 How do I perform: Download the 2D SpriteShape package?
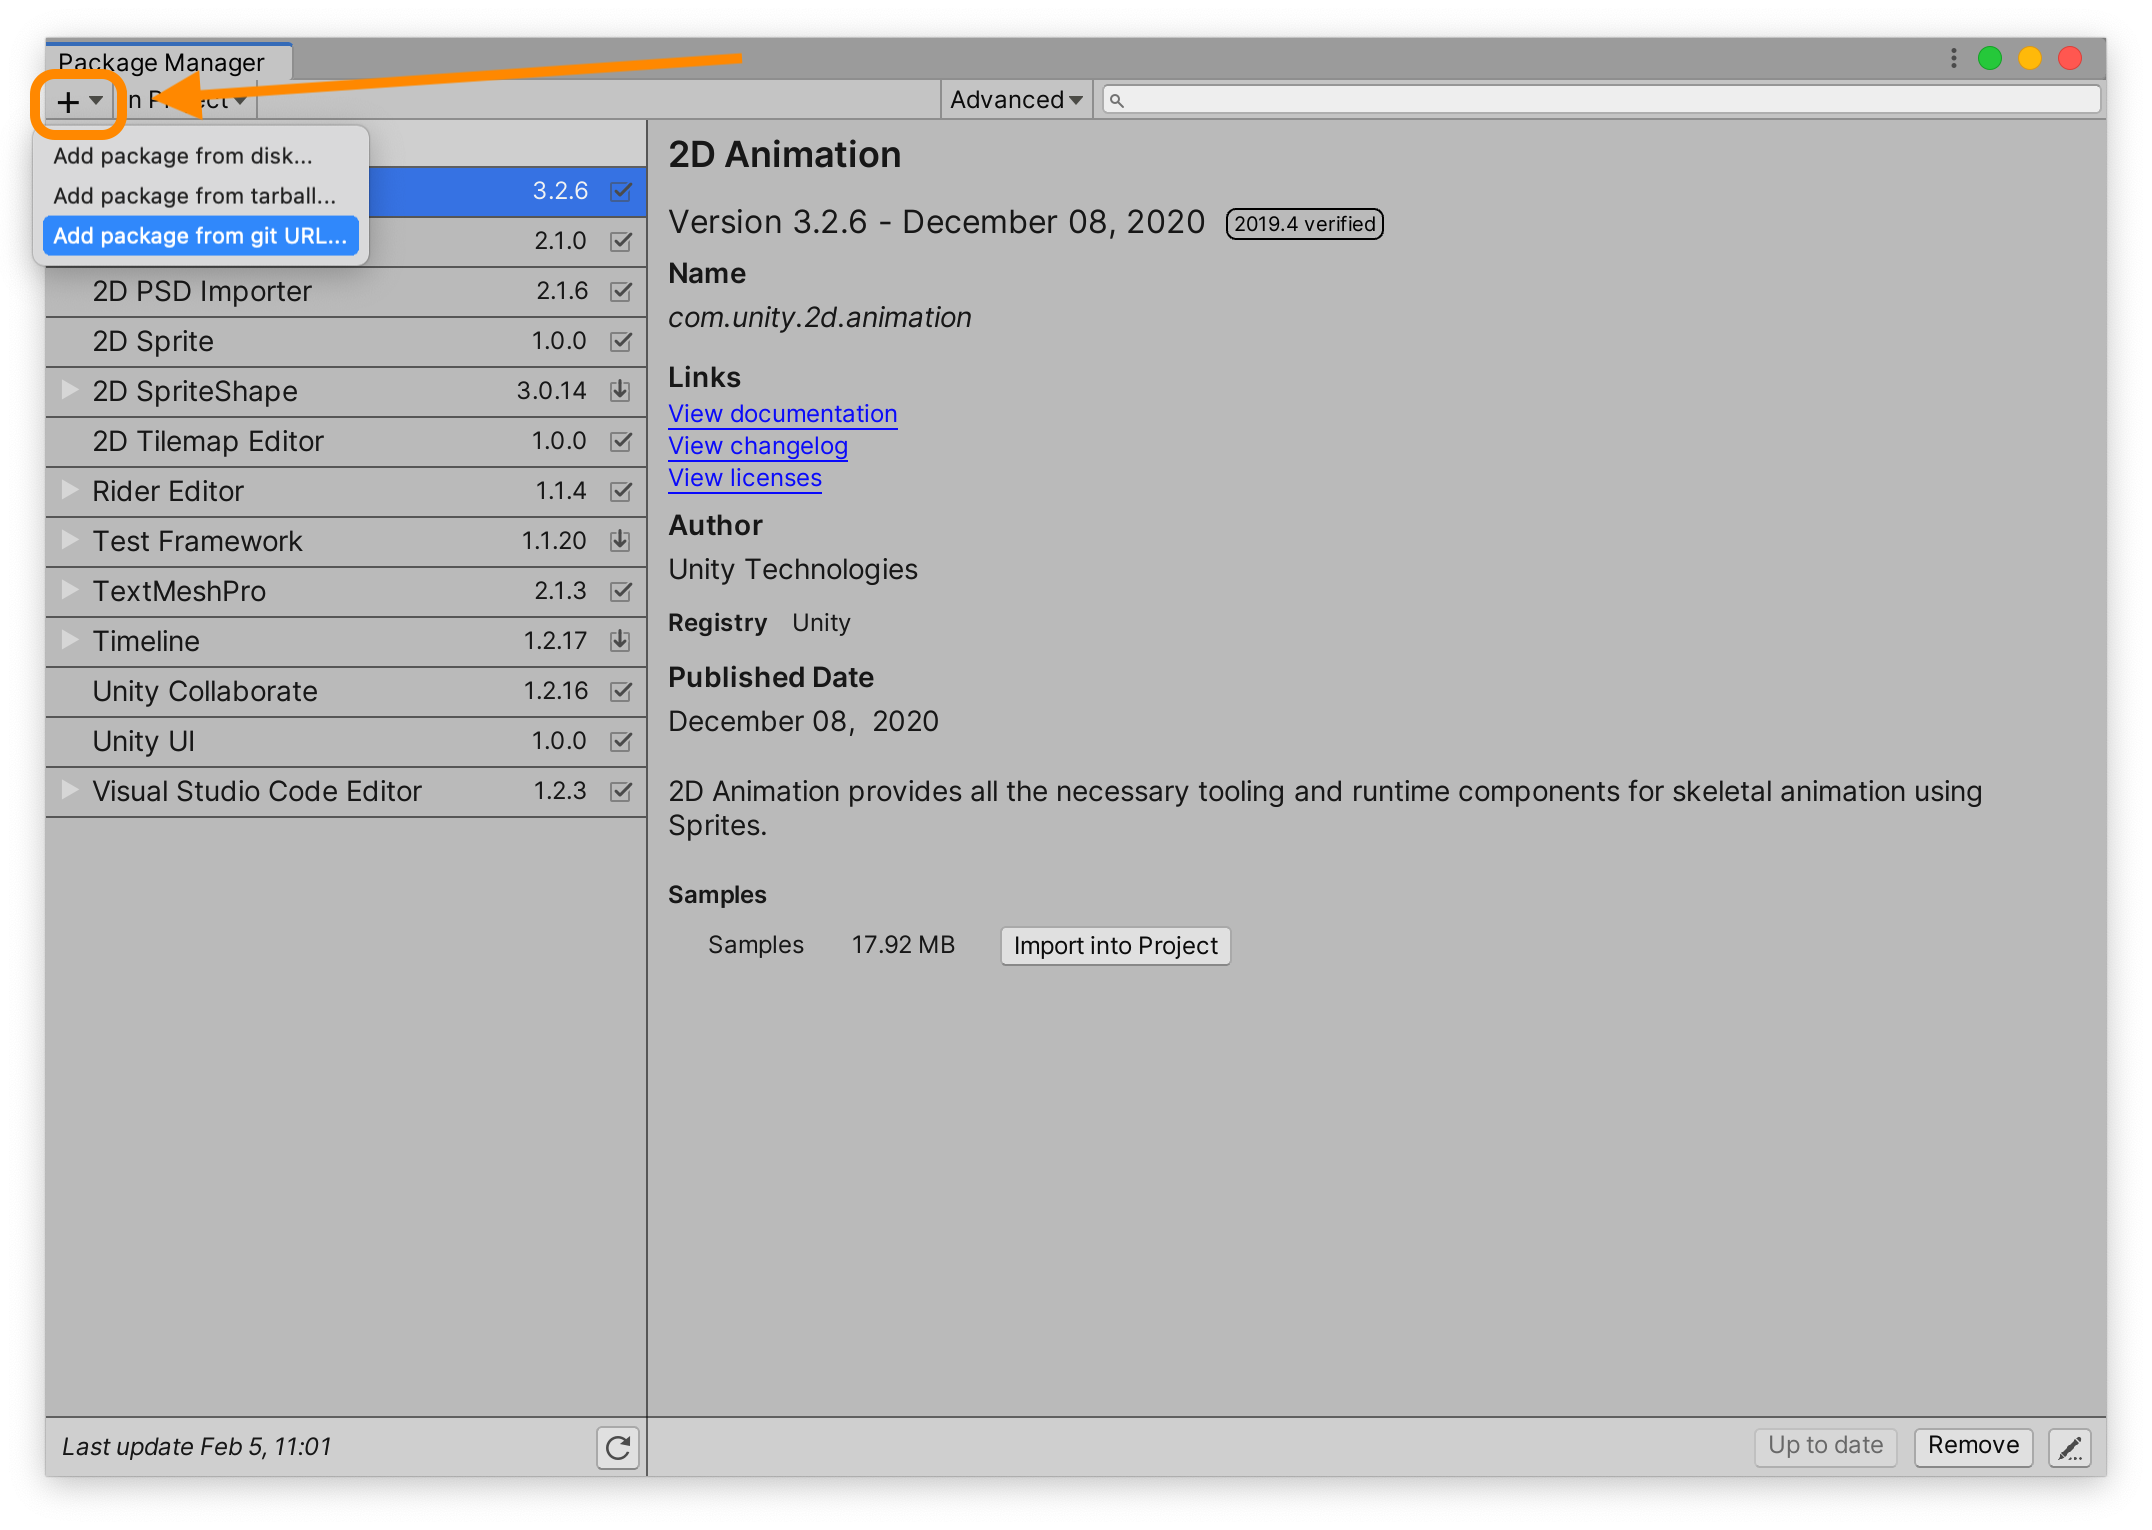pos(619,390)
